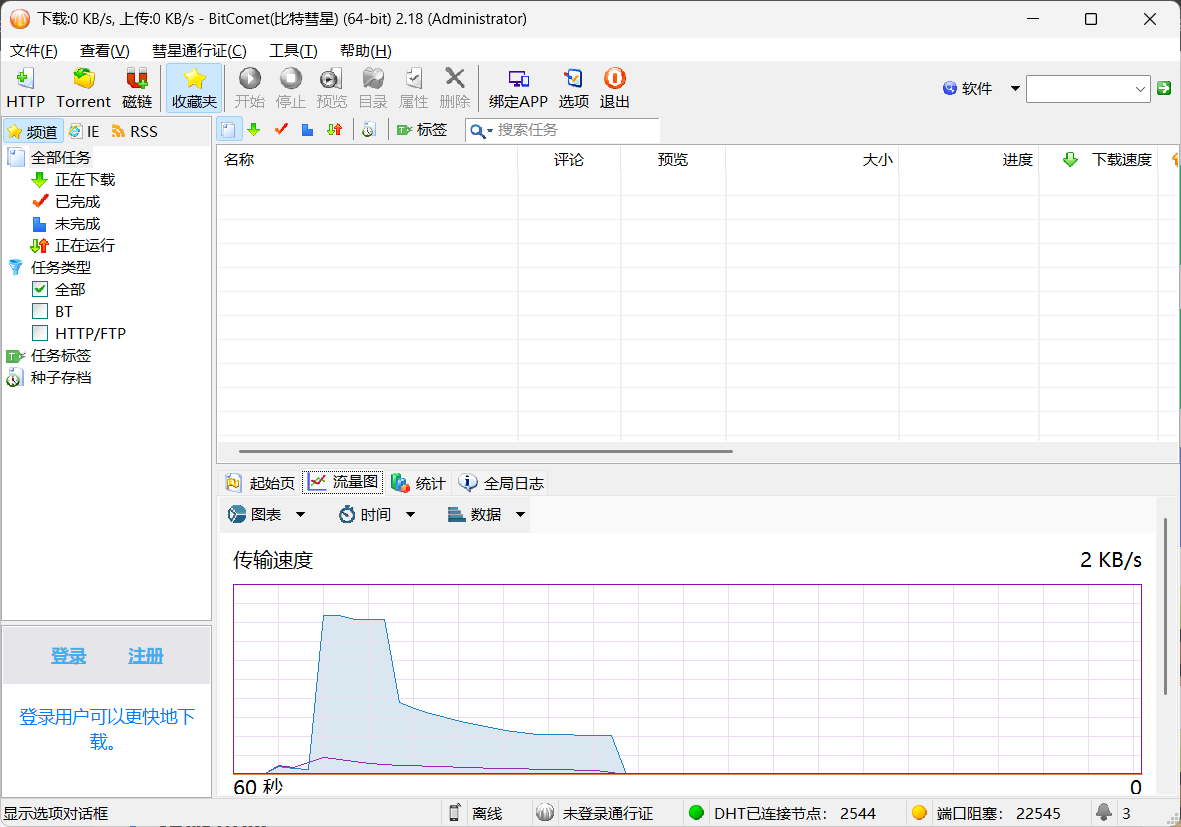Click inside the 搜索任务 search field

[560, 129]
